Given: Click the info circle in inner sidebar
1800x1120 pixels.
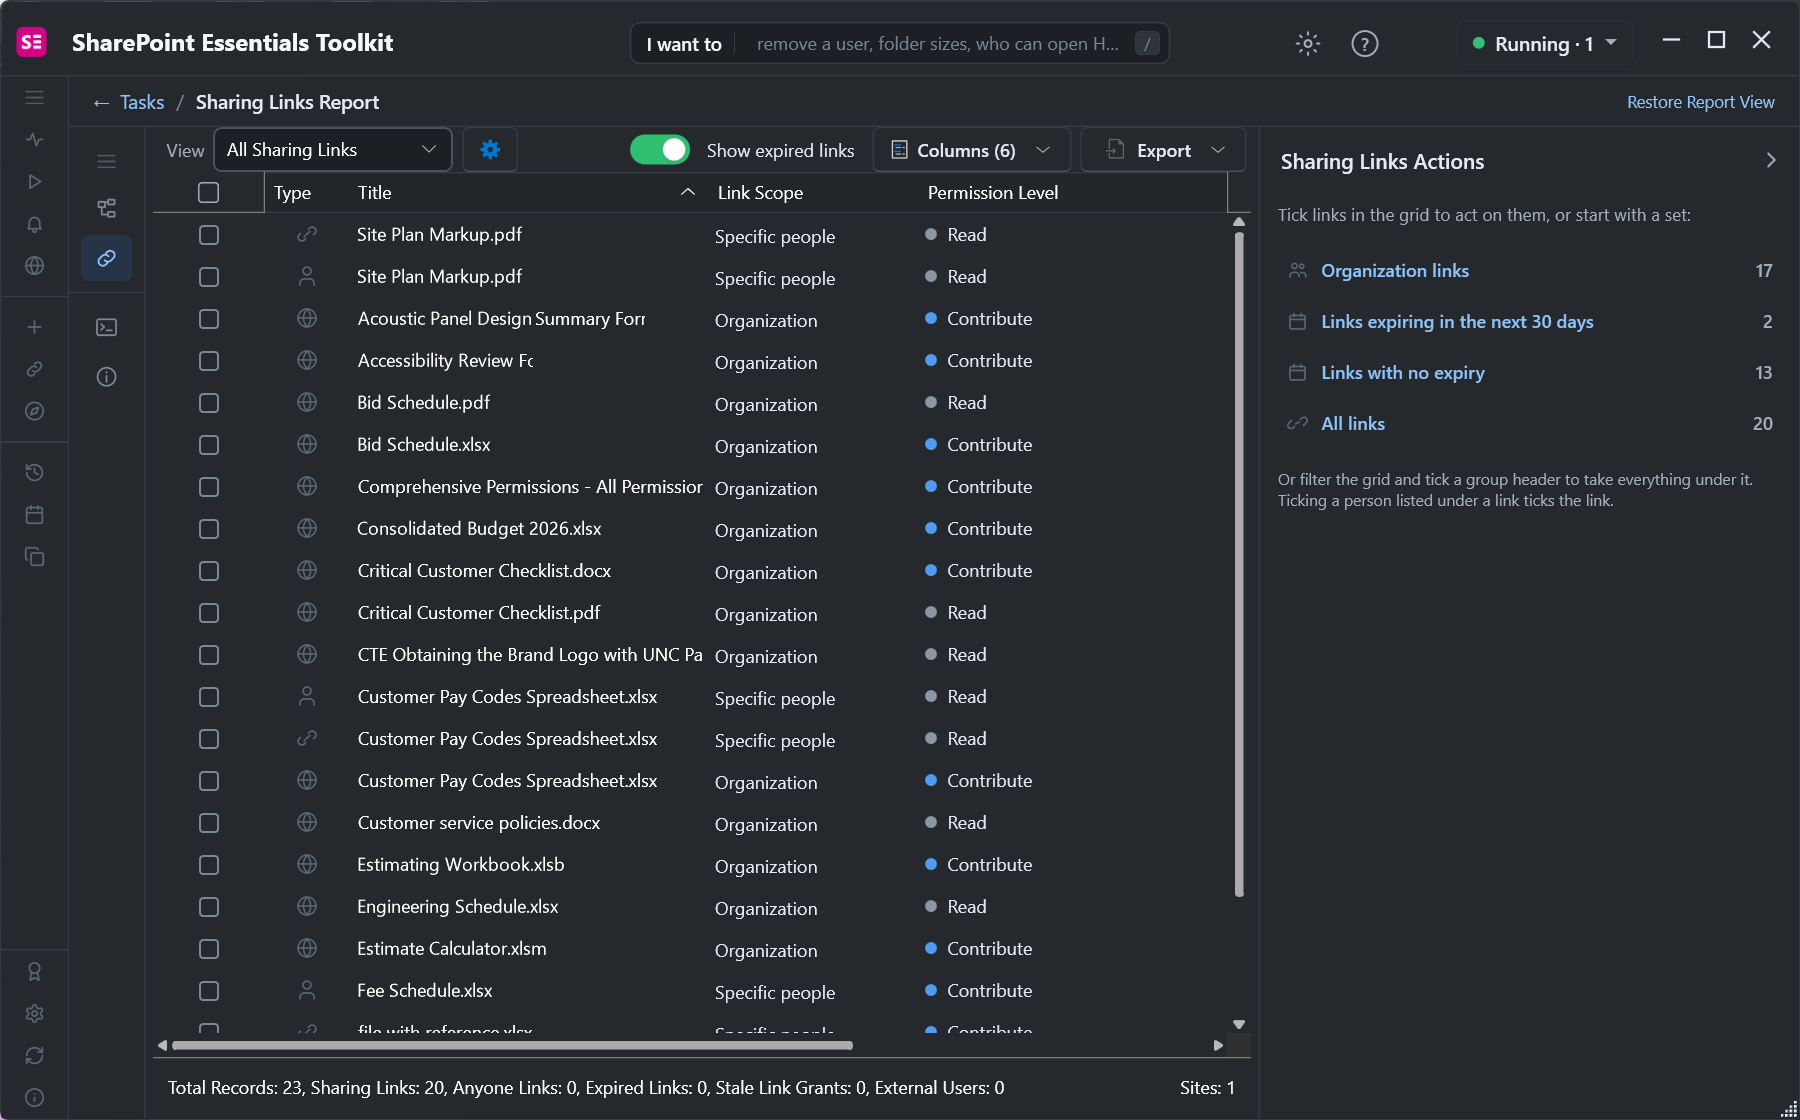Looking at the screenshot, I should 106,377.
